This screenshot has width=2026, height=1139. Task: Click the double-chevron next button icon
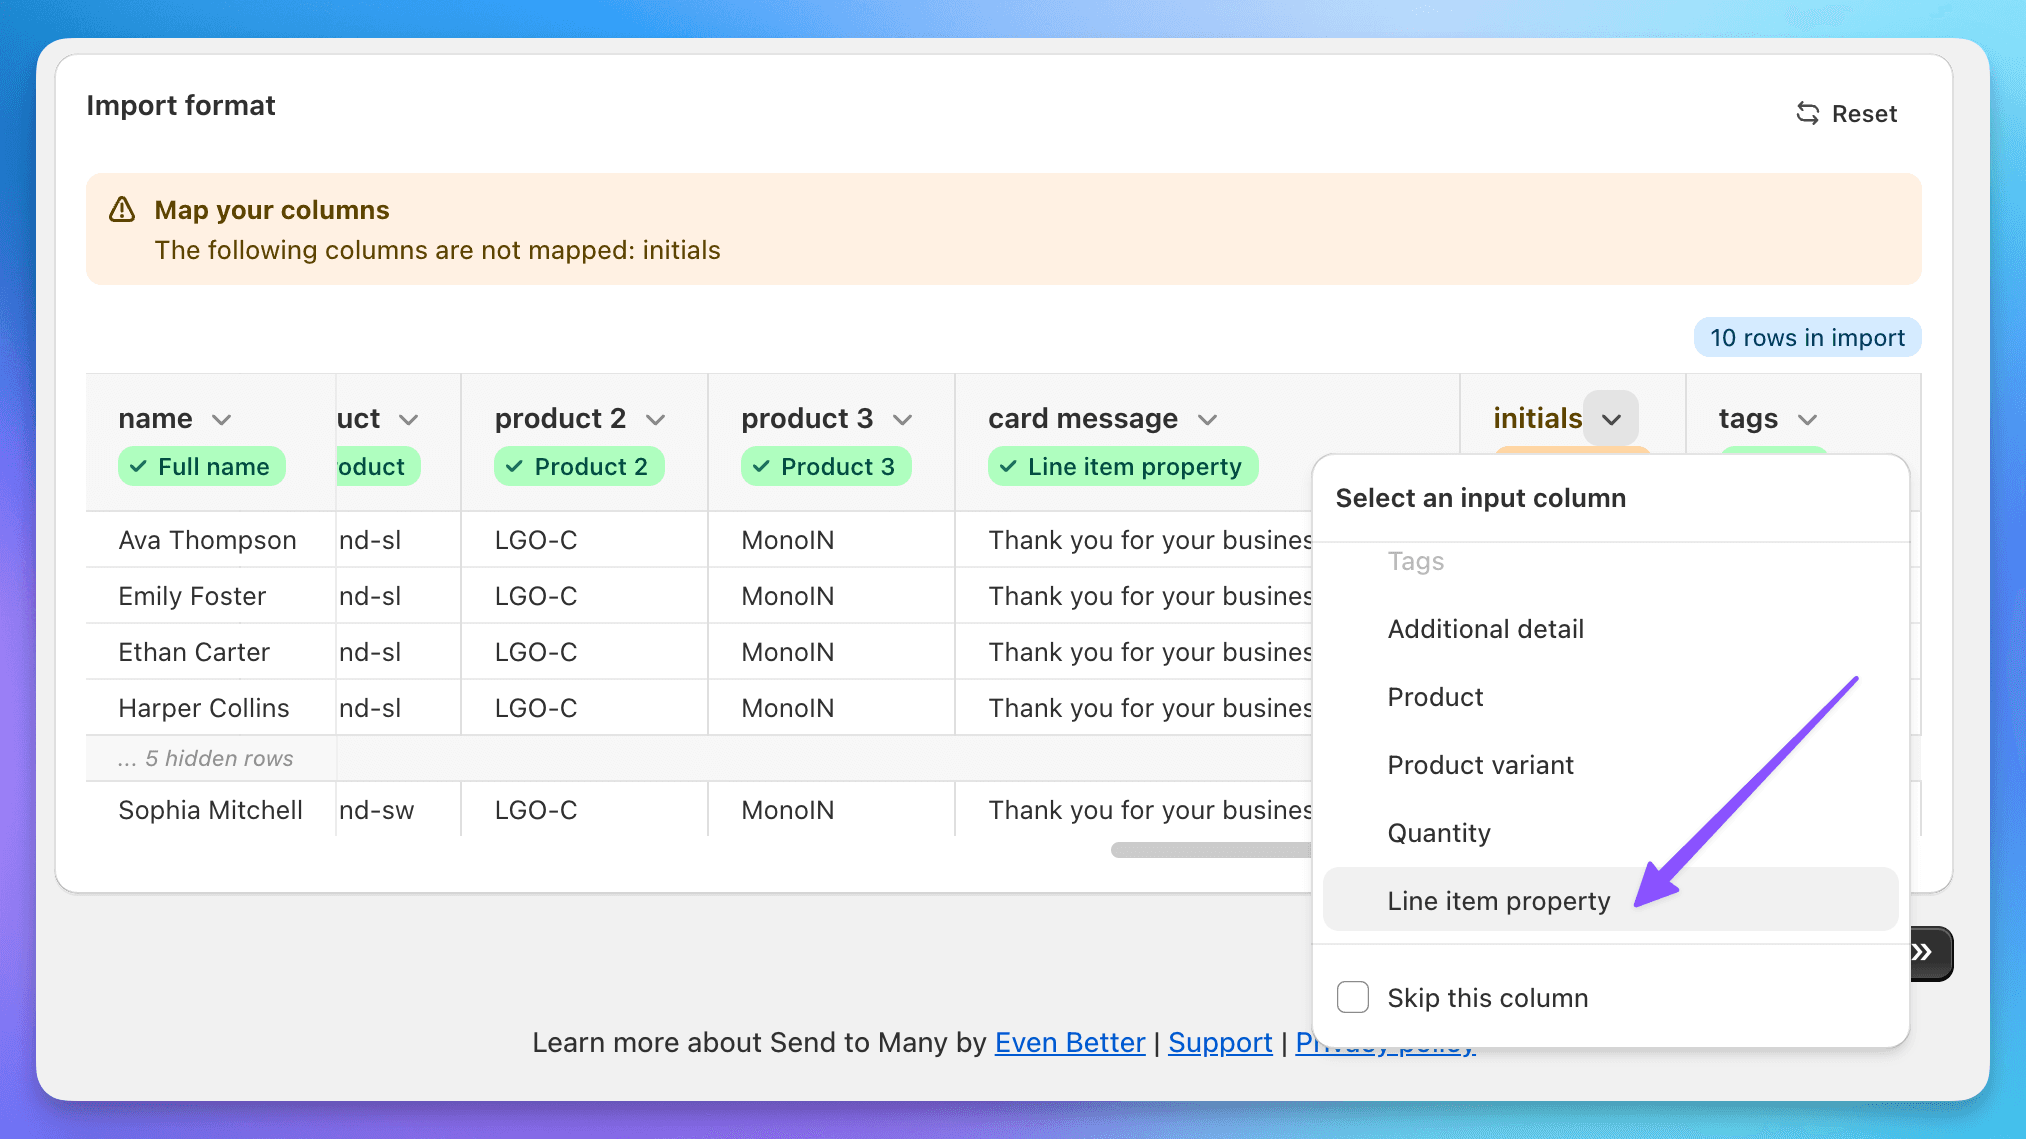[x=1924, y=952]
